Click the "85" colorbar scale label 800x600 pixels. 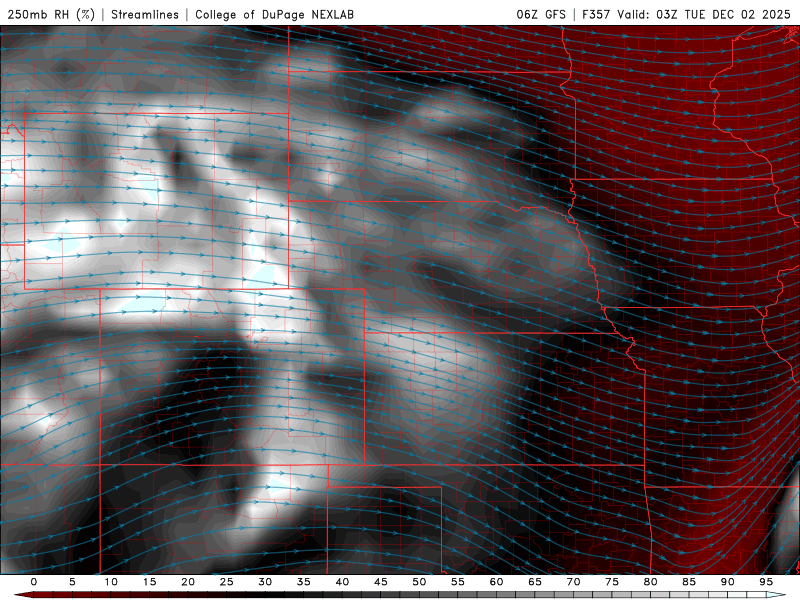point(689,582)
